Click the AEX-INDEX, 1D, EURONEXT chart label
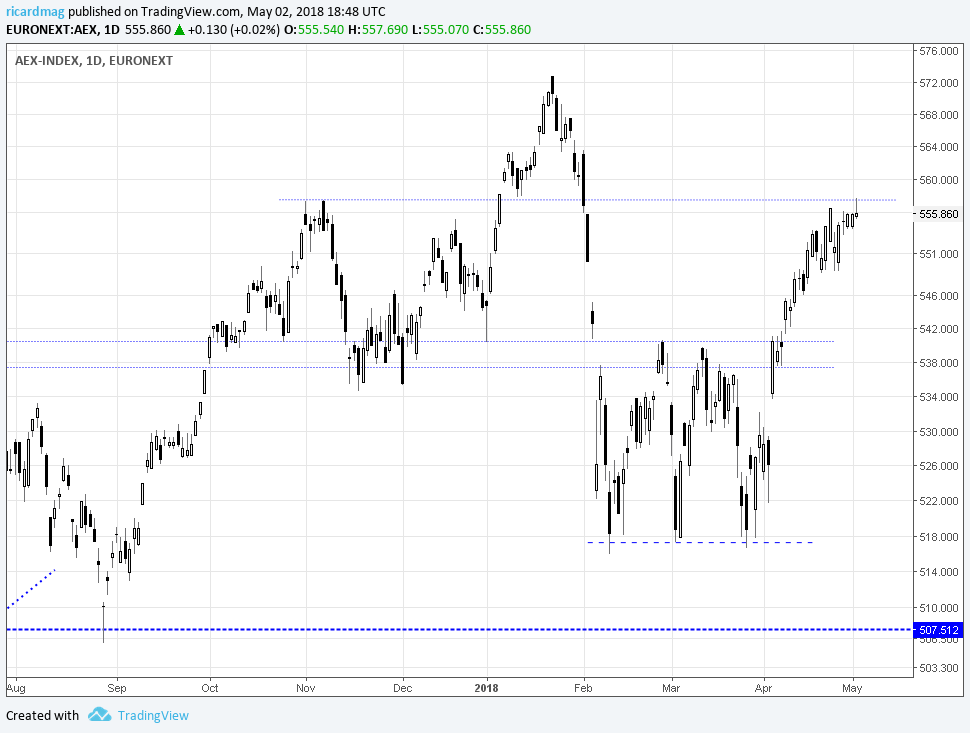 tap(93, 61)
